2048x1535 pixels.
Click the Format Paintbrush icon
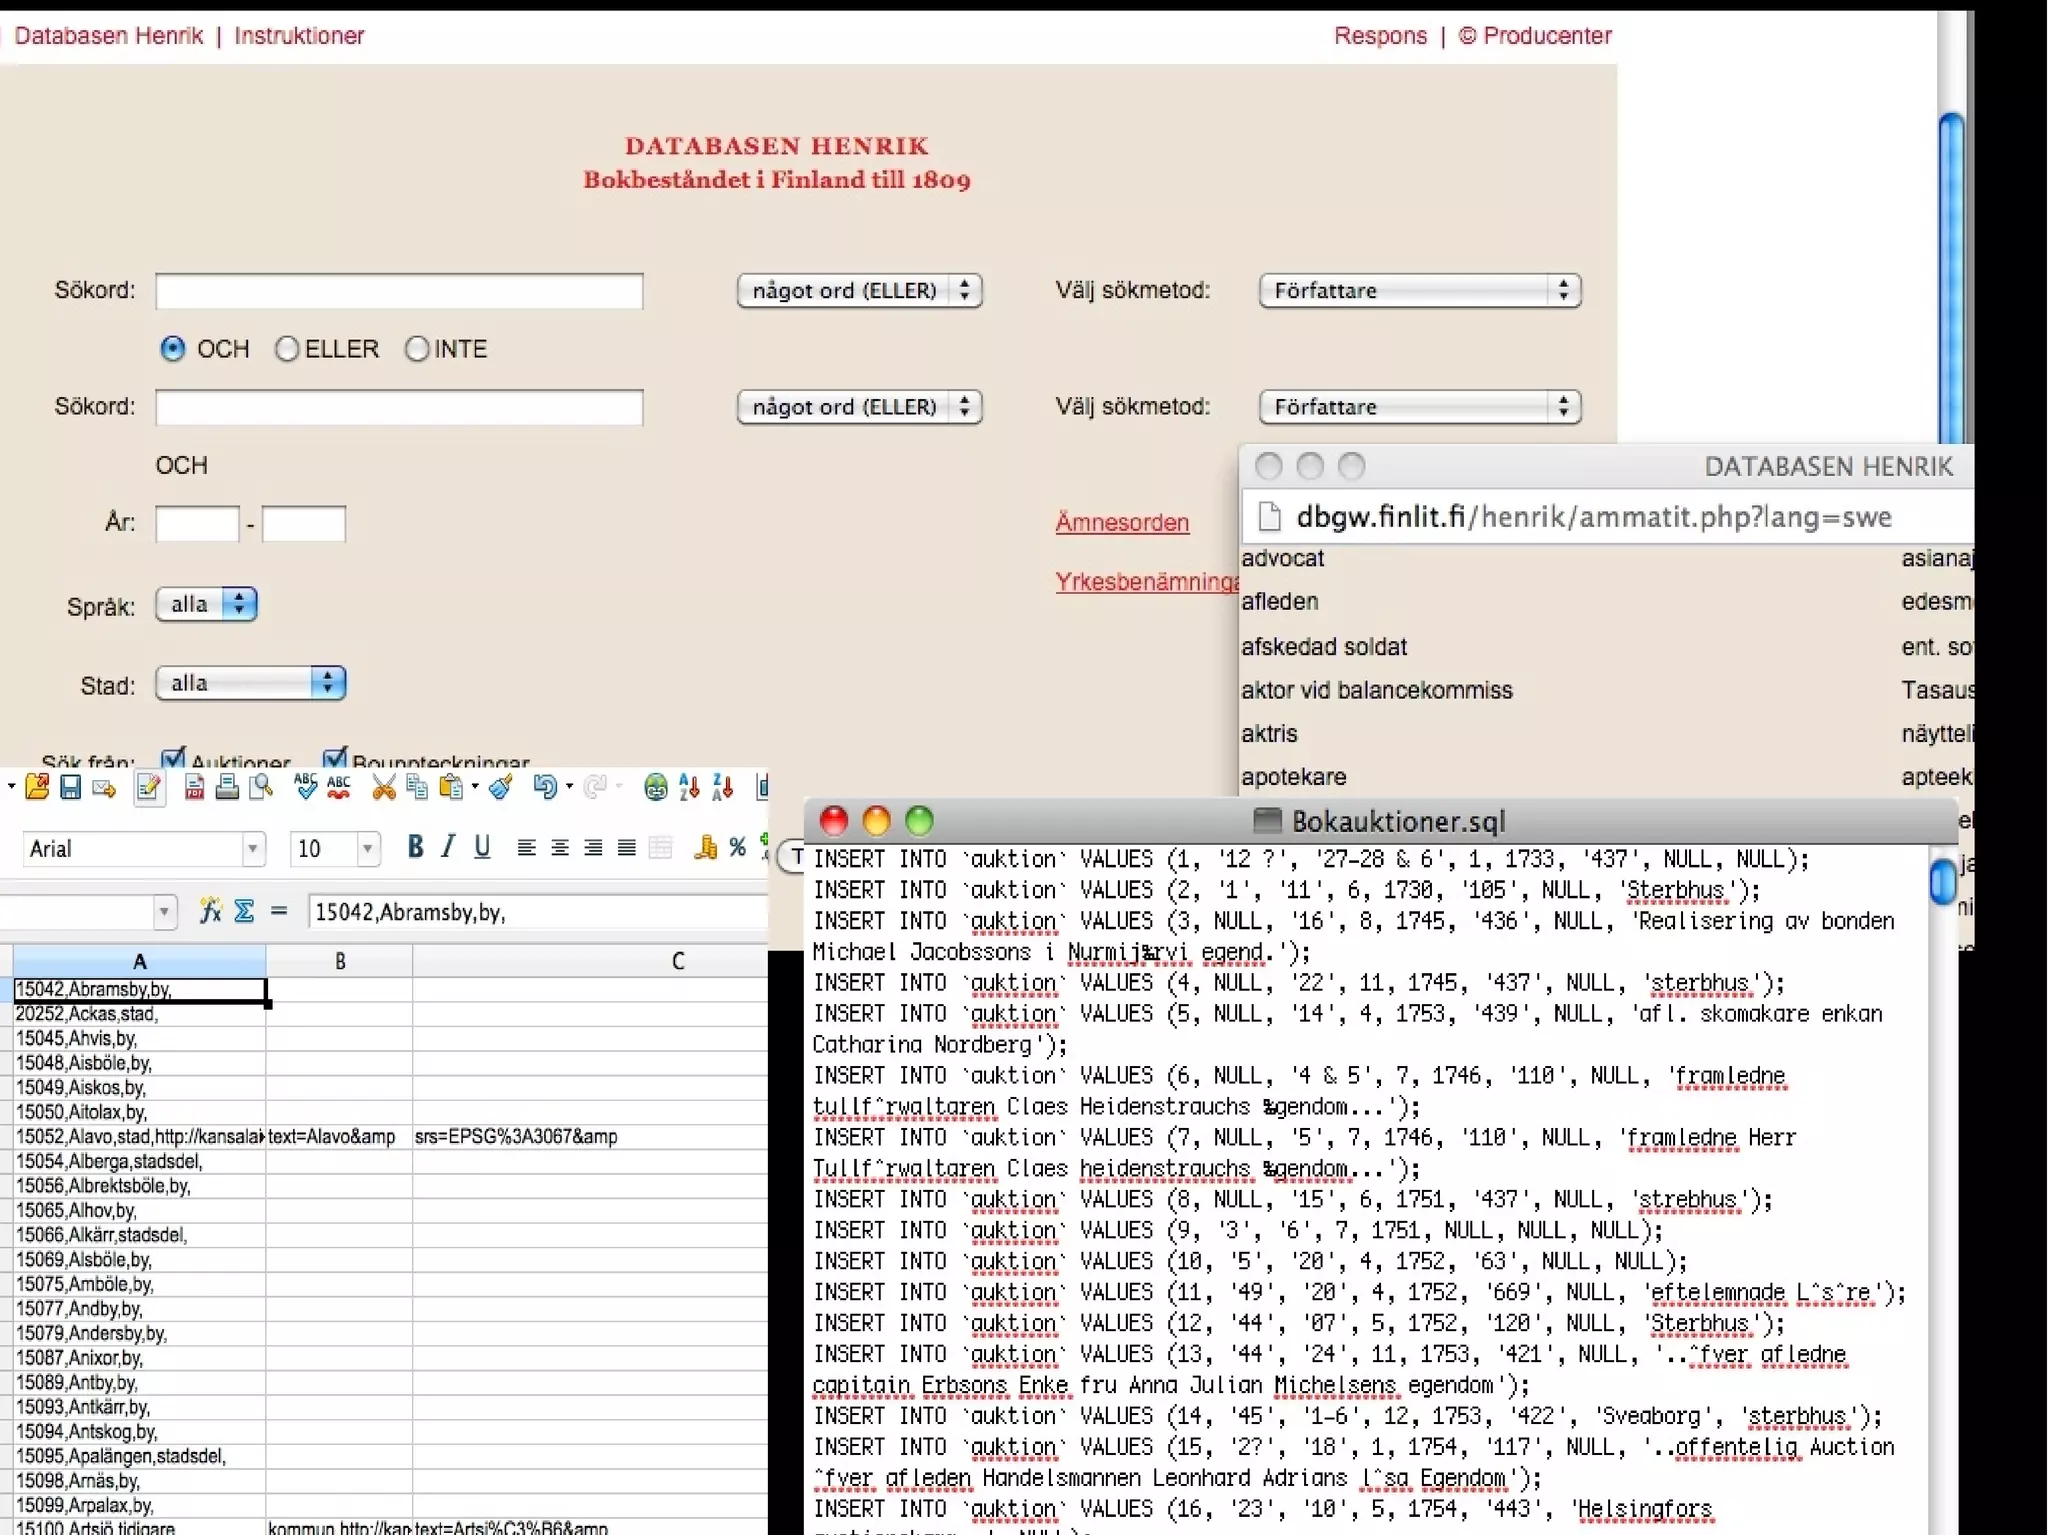tap(501, 788)
